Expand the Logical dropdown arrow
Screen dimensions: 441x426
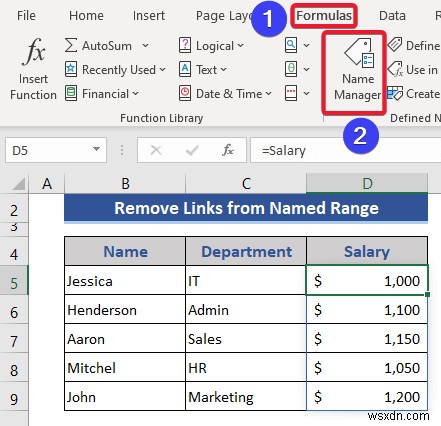[x=241, y=45]
